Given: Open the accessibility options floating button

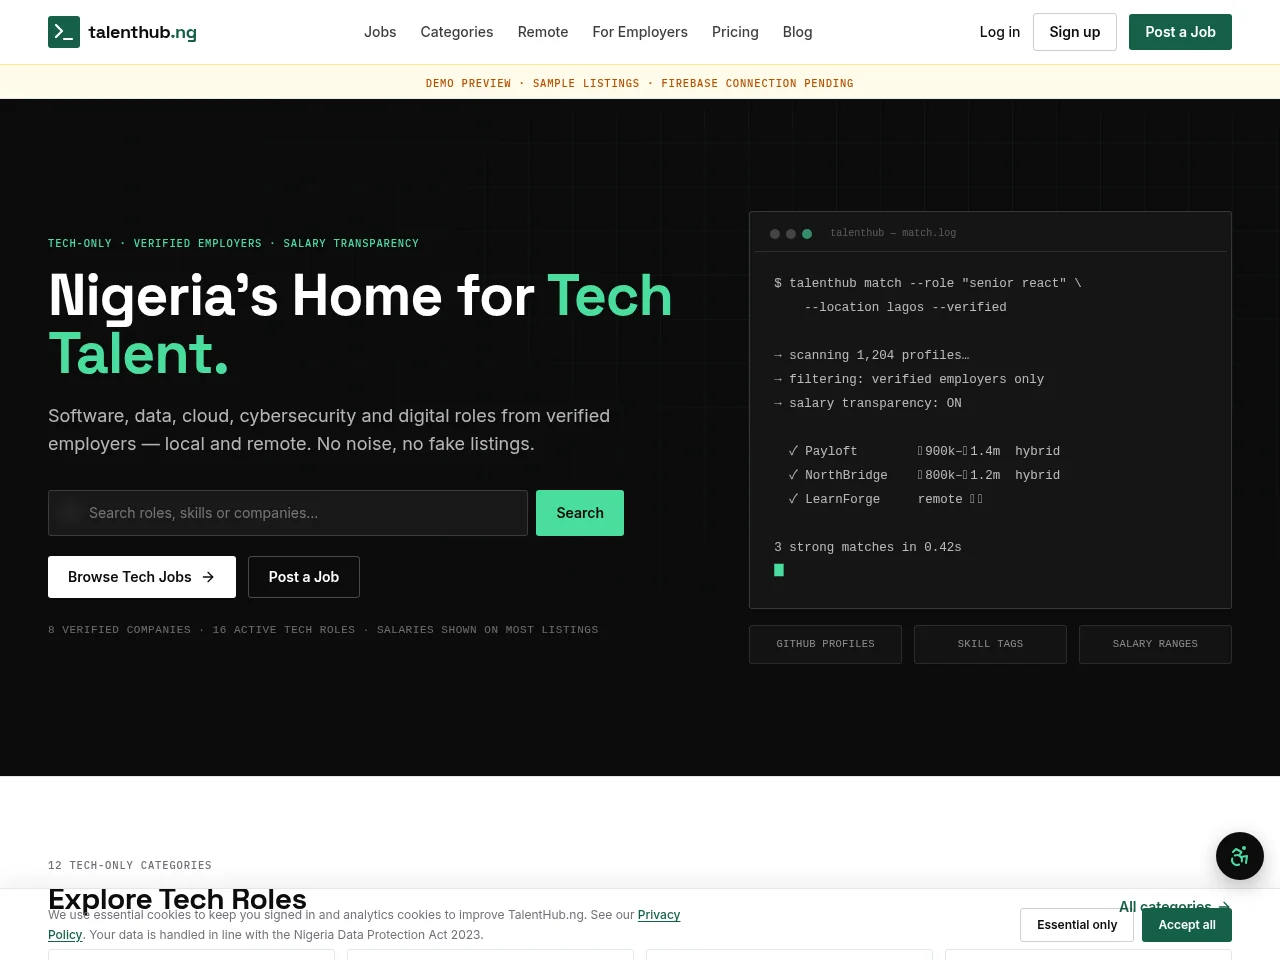Looking at the screenshot, I should [1240, 856].
